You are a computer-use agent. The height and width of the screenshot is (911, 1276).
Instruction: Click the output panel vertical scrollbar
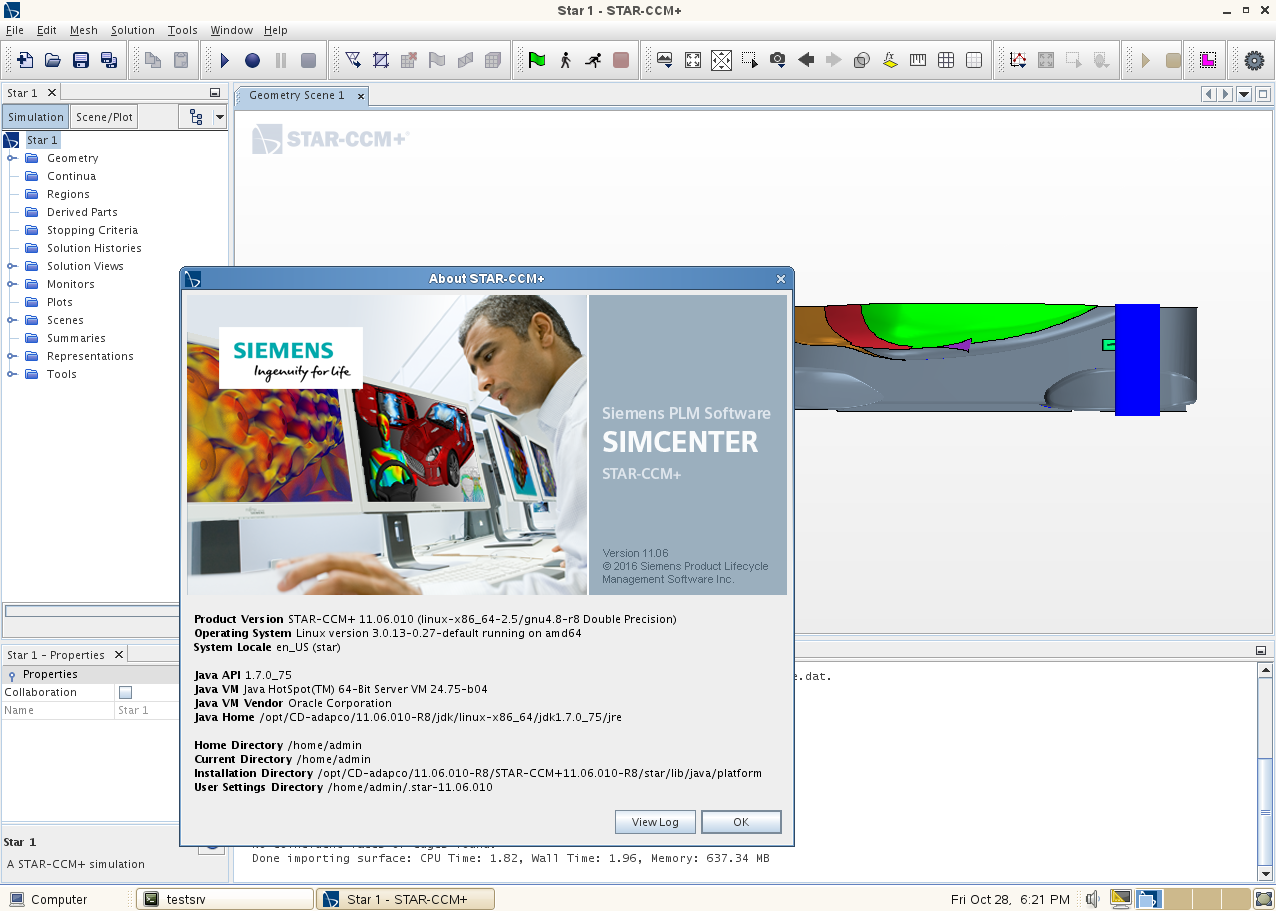pyautogui.click(x=1265, y=772)
